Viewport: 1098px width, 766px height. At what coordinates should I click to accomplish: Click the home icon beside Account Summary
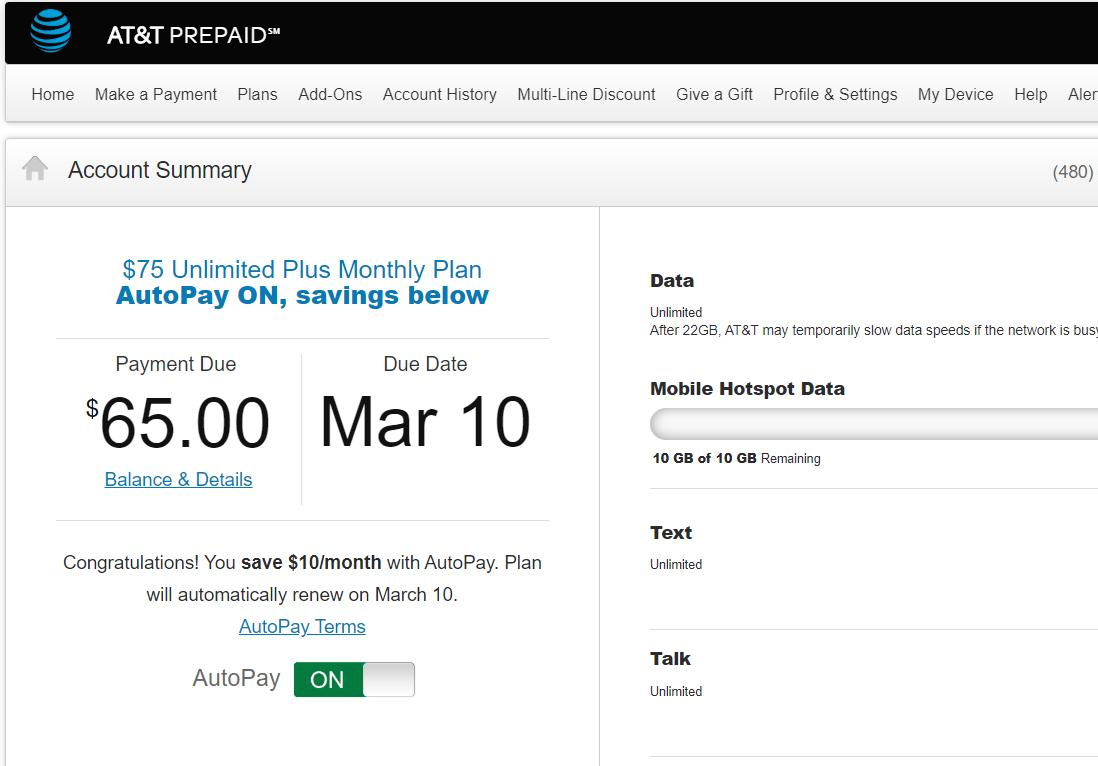tap(35, 169)
